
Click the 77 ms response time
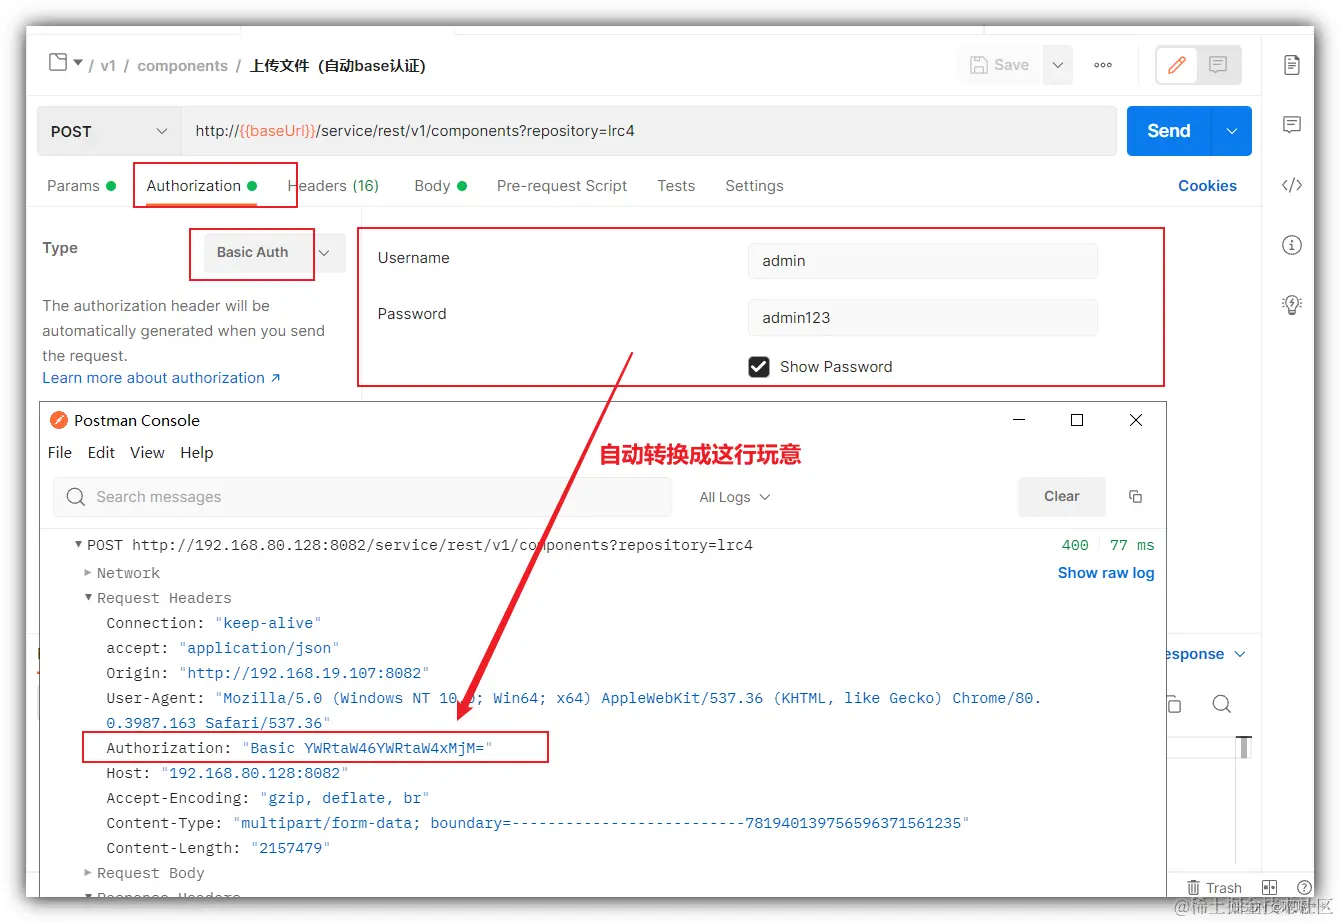[1132, 545]
